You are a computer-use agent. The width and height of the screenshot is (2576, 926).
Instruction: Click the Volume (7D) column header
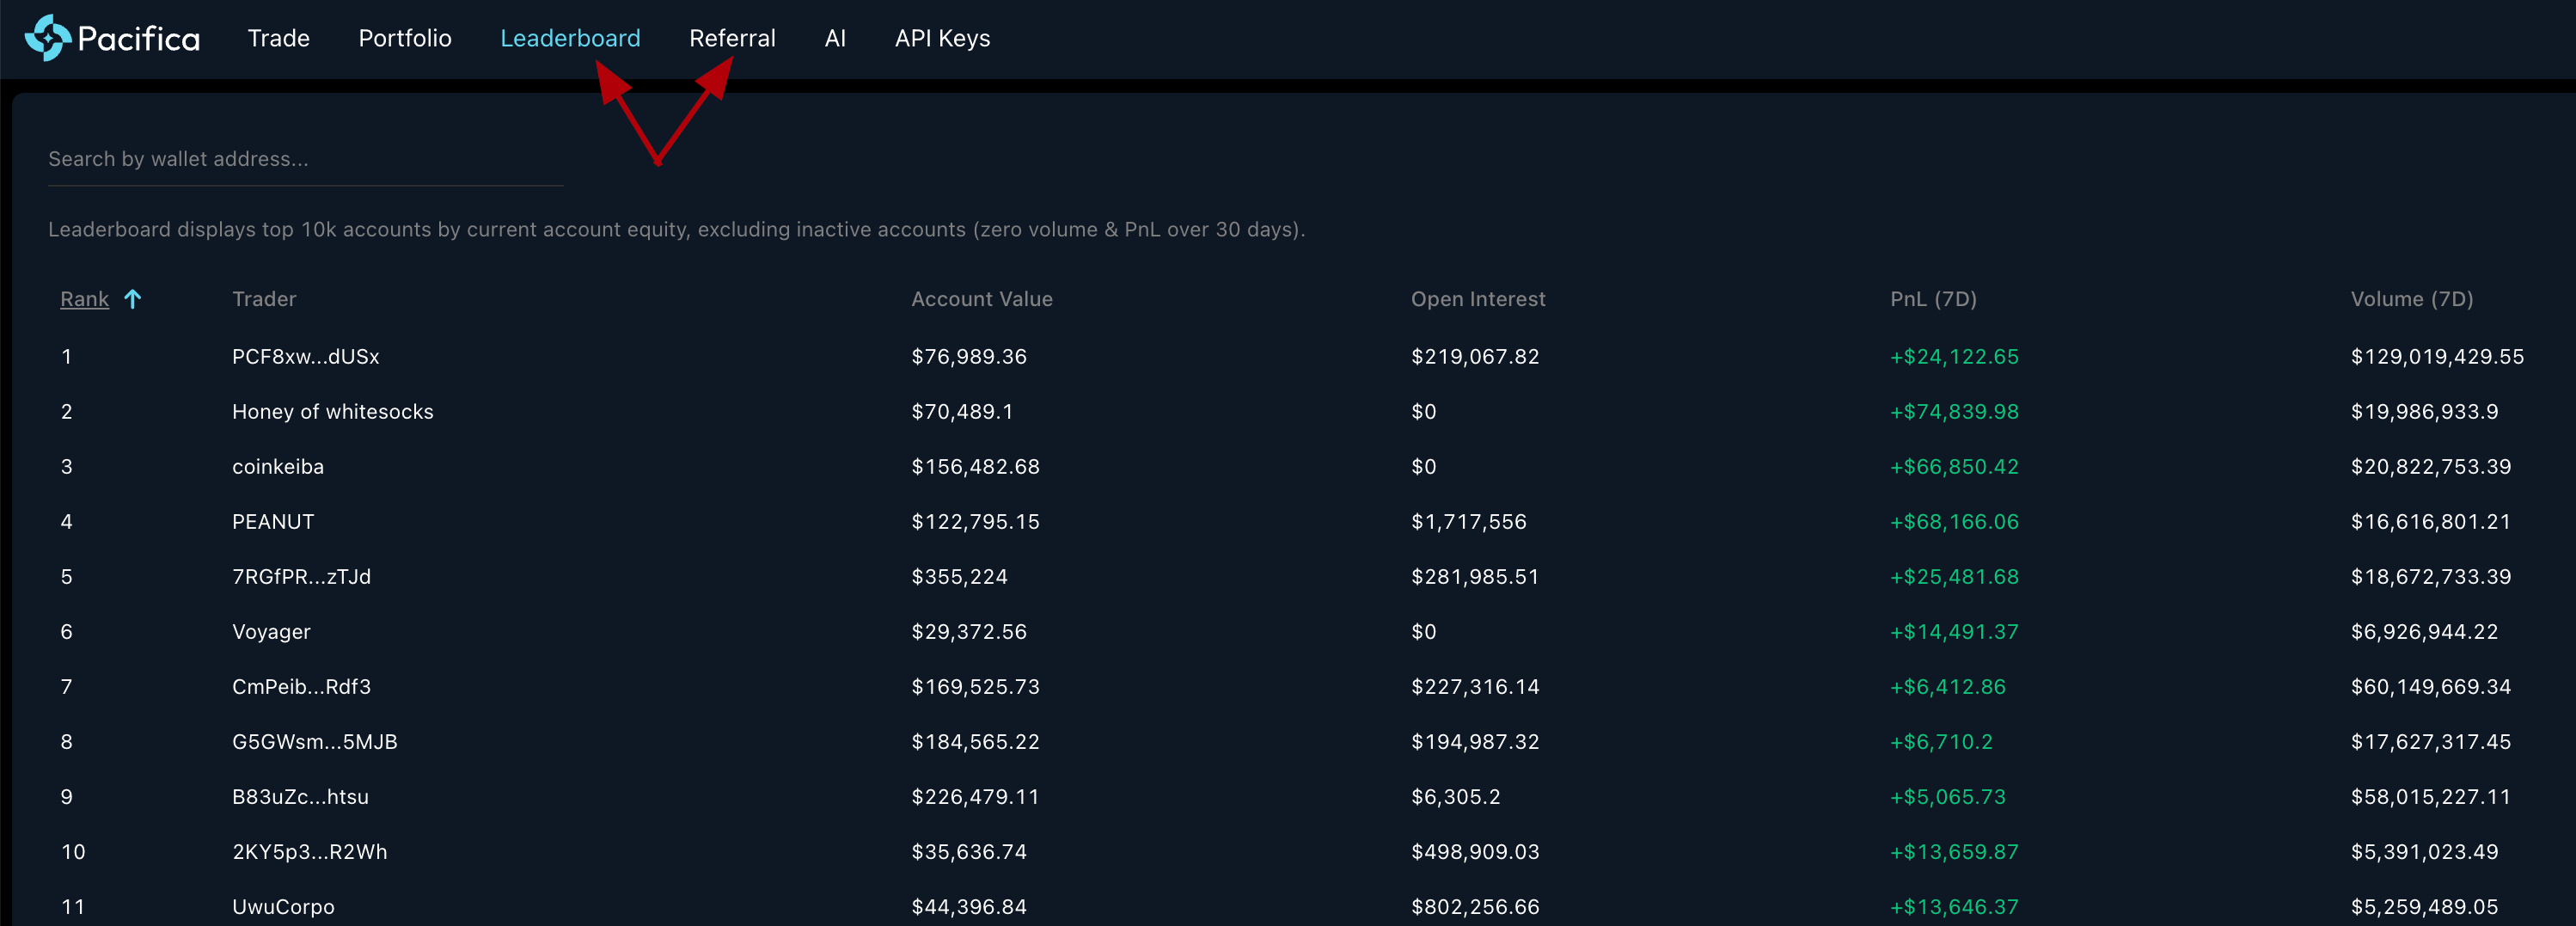pyautogui.click(x=2411, y=299)
